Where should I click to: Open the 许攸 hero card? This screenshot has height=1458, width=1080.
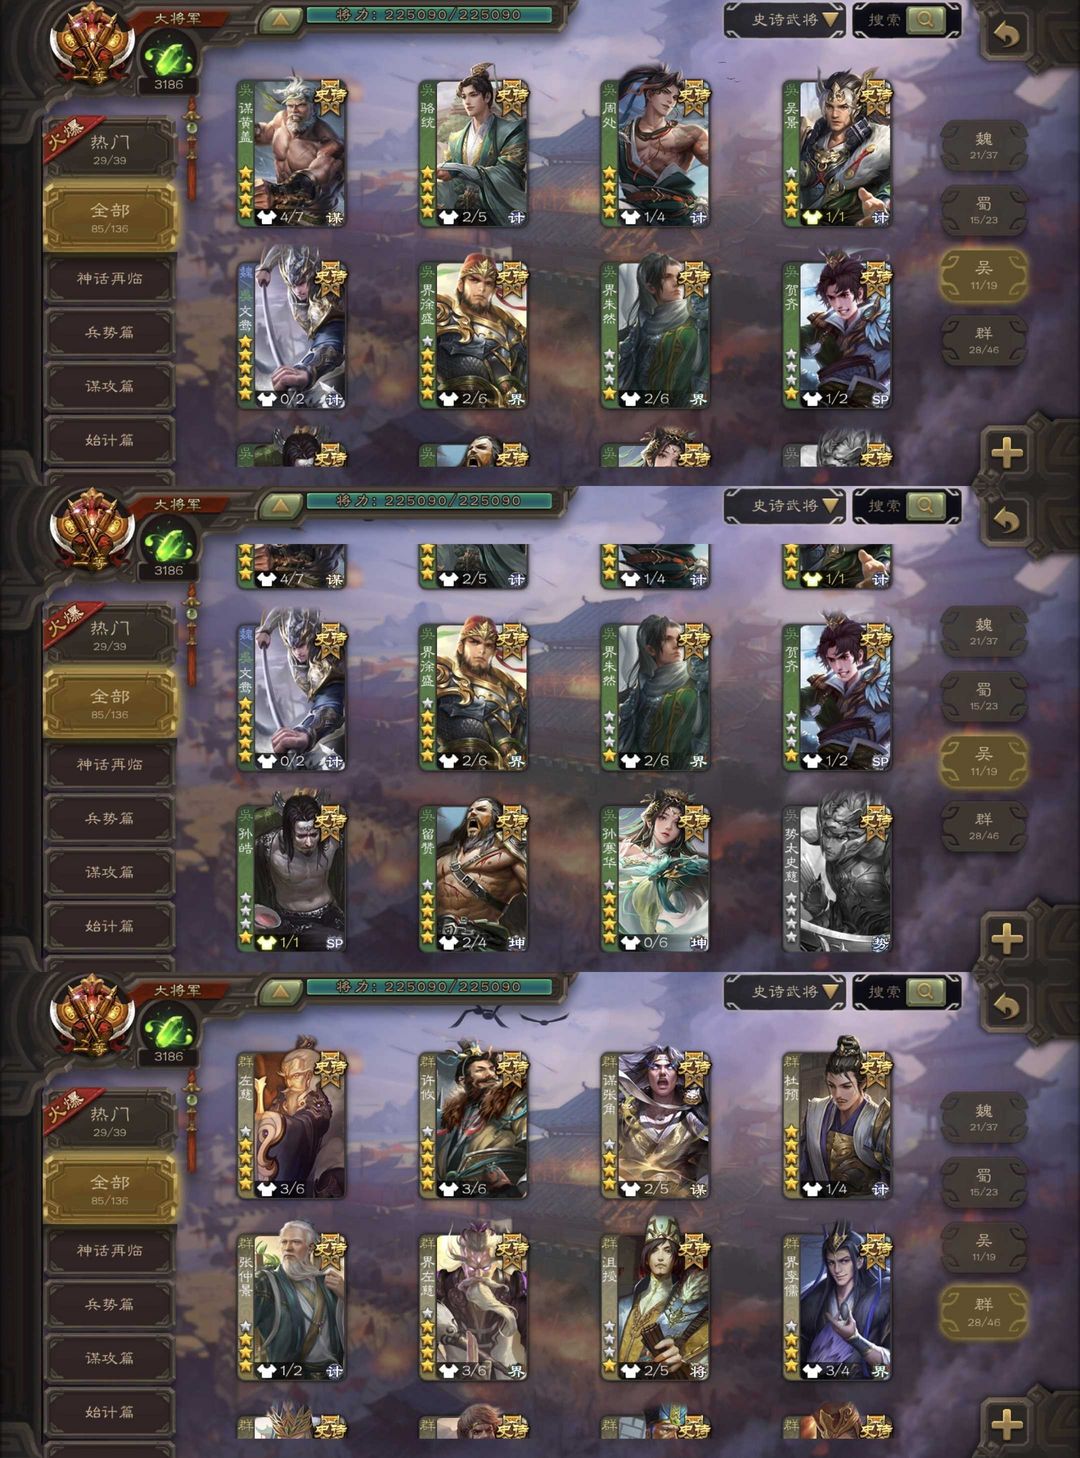point(473,1125)
